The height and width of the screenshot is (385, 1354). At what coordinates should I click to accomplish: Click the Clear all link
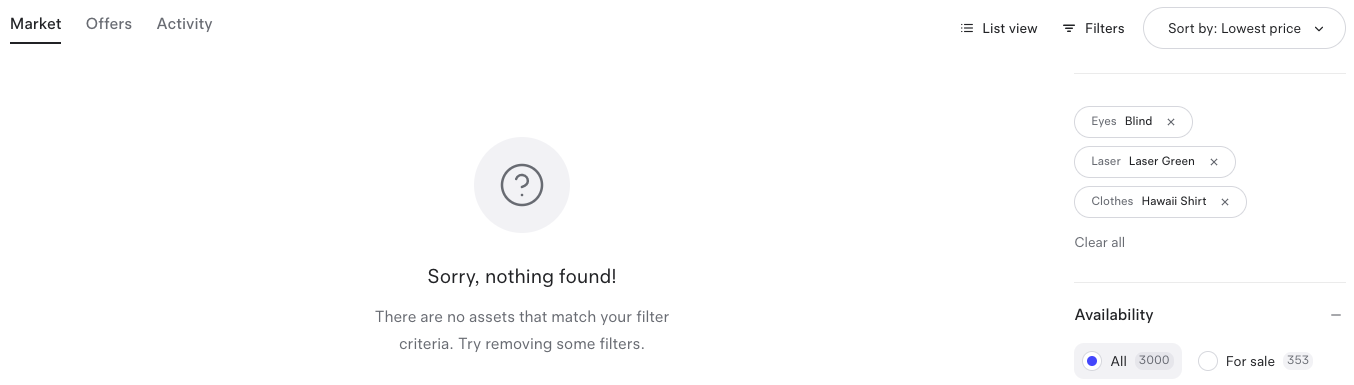[1099, 242]
